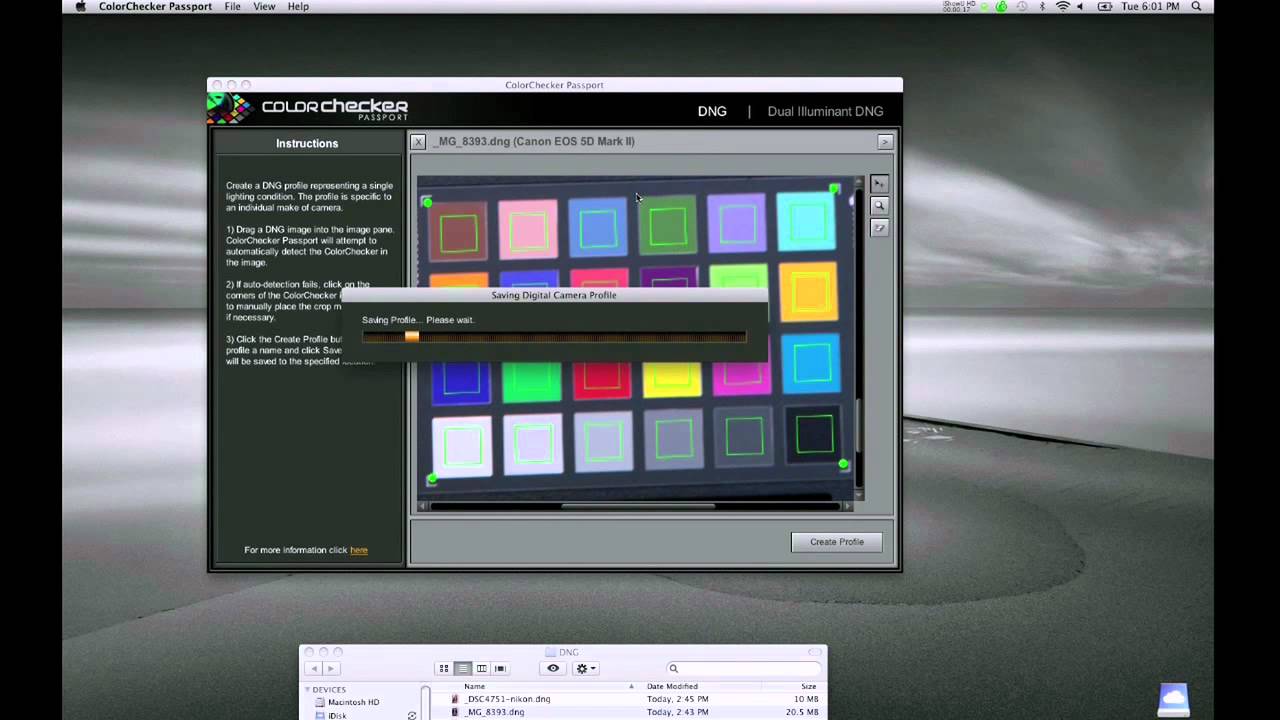Open the ColorChecker Passport app menu
Screen dimensions: 1280x720
(155, 7)
